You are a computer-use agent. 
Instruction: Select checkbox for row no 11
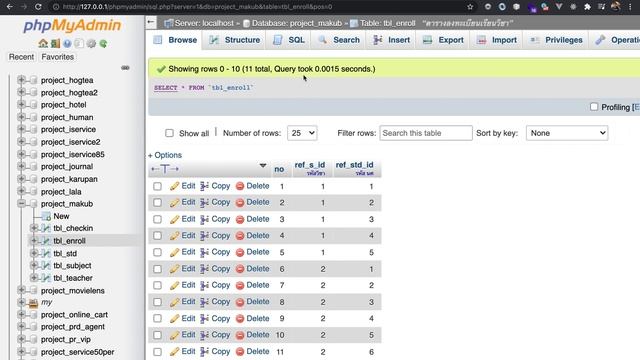(x=158, y=351)
